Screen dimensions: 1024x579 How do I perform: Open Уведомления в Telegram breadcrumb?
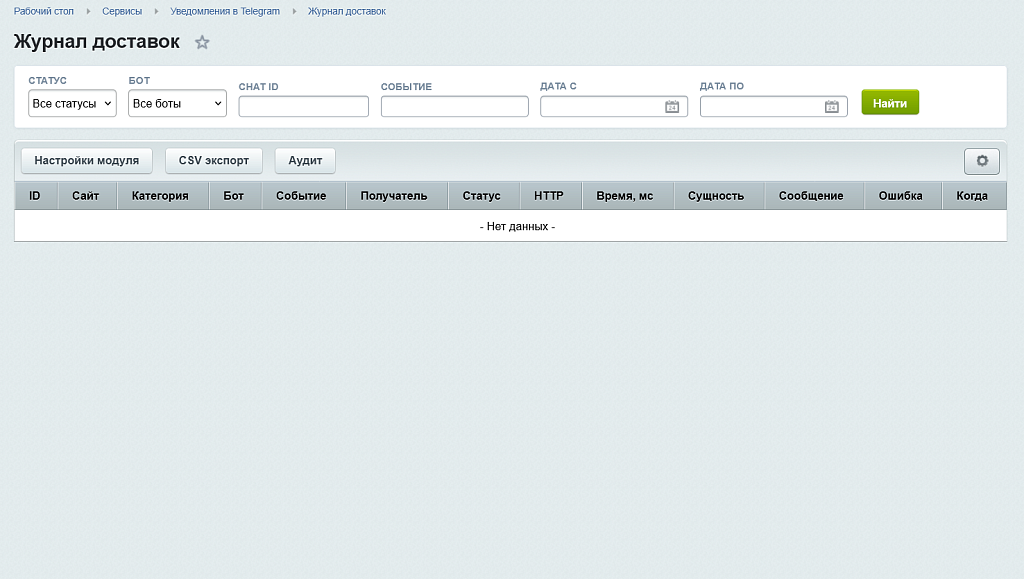225,11
